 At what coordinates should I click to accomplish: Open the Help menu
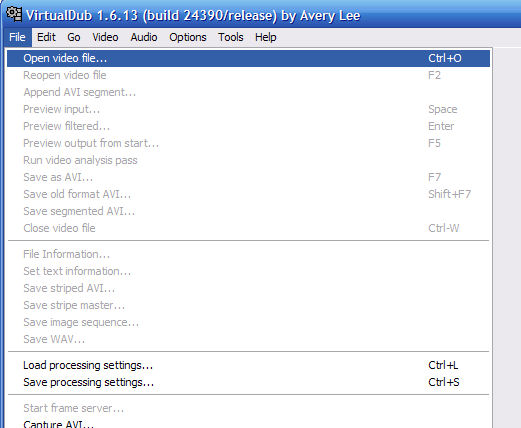[x=266, y=37]
